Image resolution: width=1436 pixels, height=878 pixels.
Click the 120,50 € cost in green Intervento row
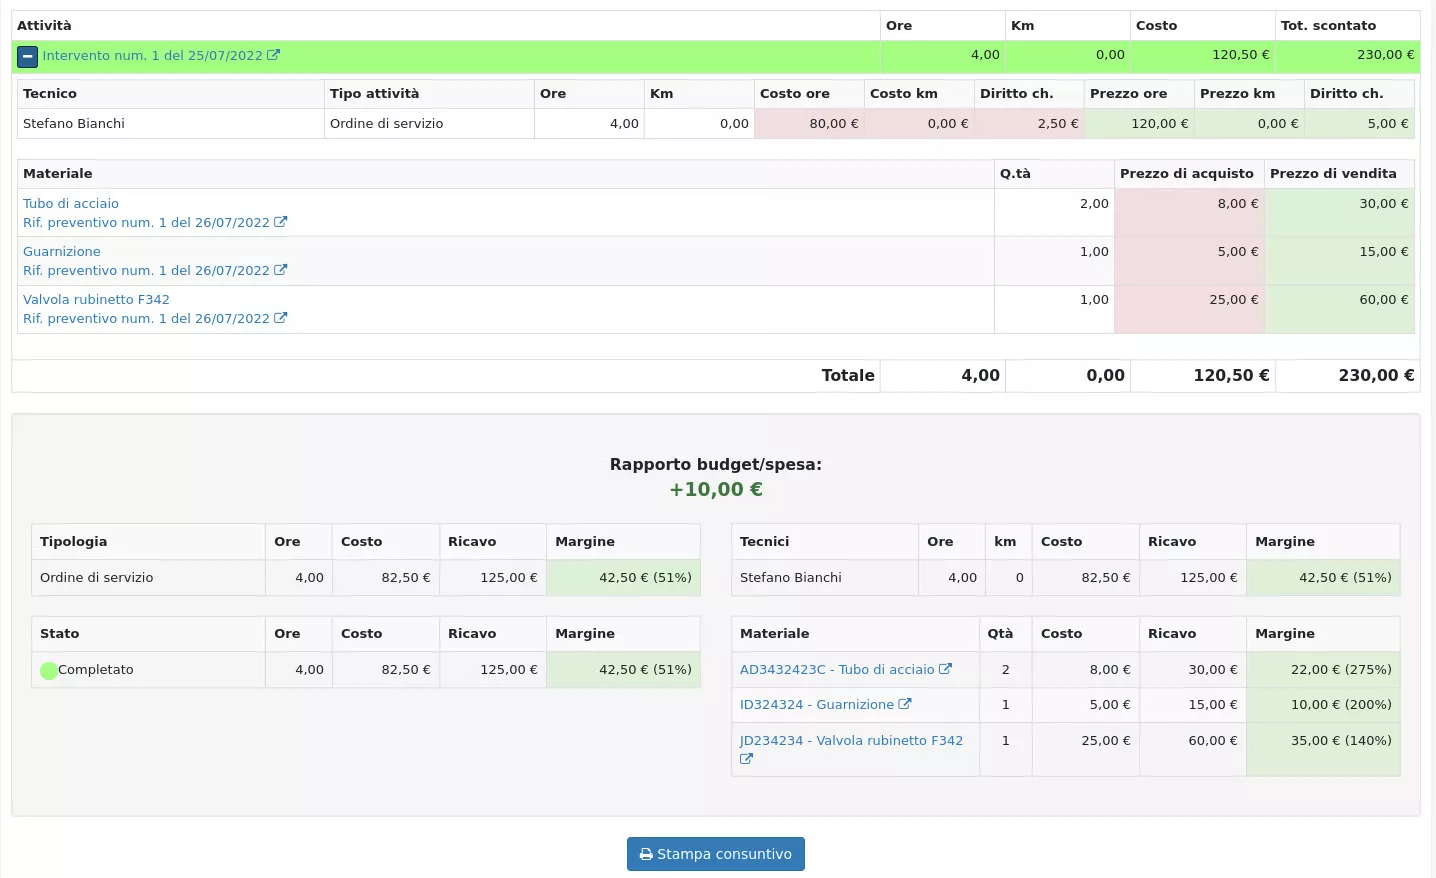pyautogui.click(x=1203, y=56)
